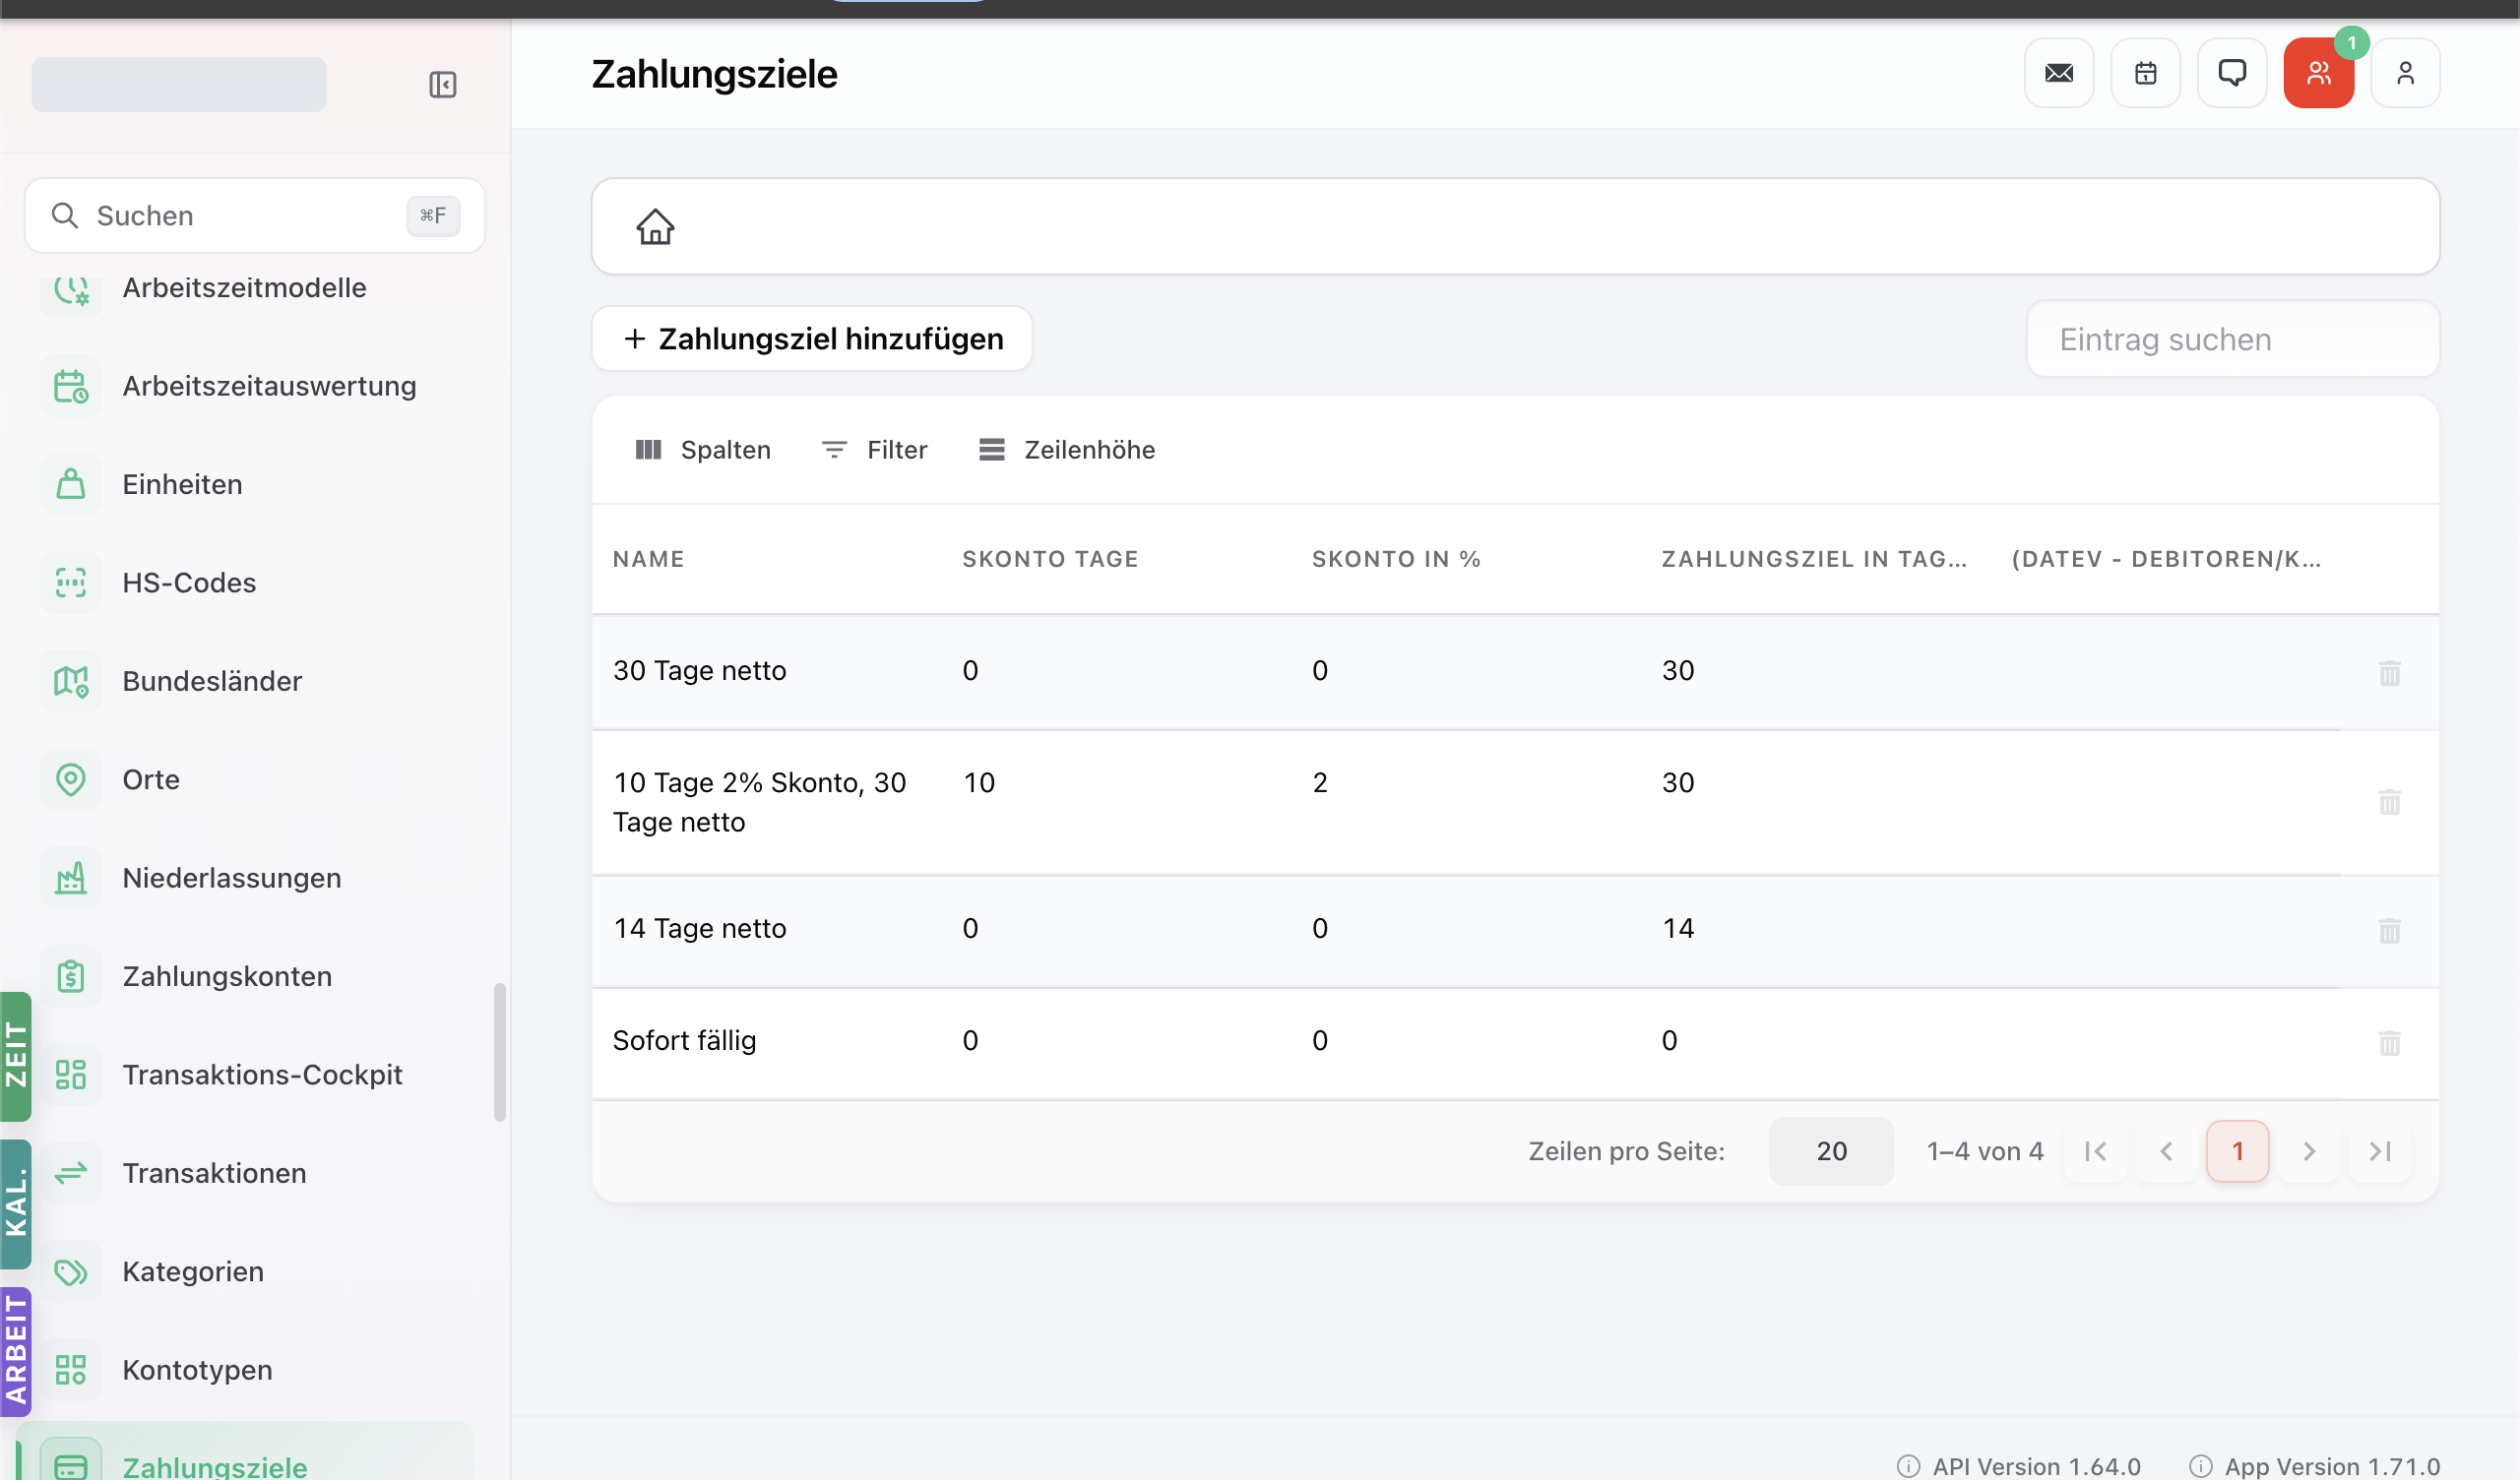Open the Zeilenhöhe row height menu
This screenshot has height=1480, width=2520.
(1067, 450)
